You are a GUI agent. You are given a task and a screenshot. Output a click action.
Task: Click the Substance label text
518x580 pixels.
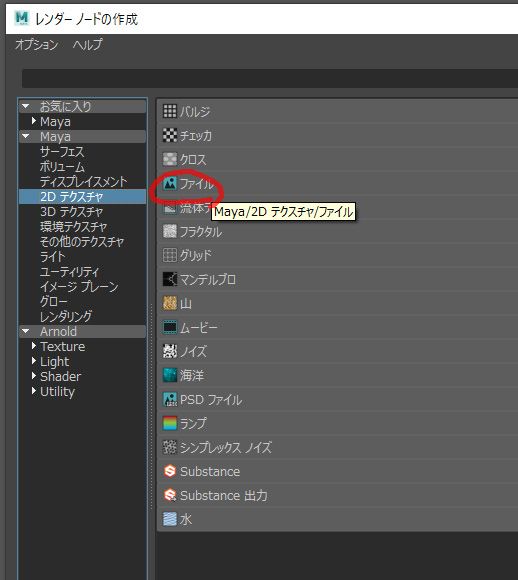point(210,471)
